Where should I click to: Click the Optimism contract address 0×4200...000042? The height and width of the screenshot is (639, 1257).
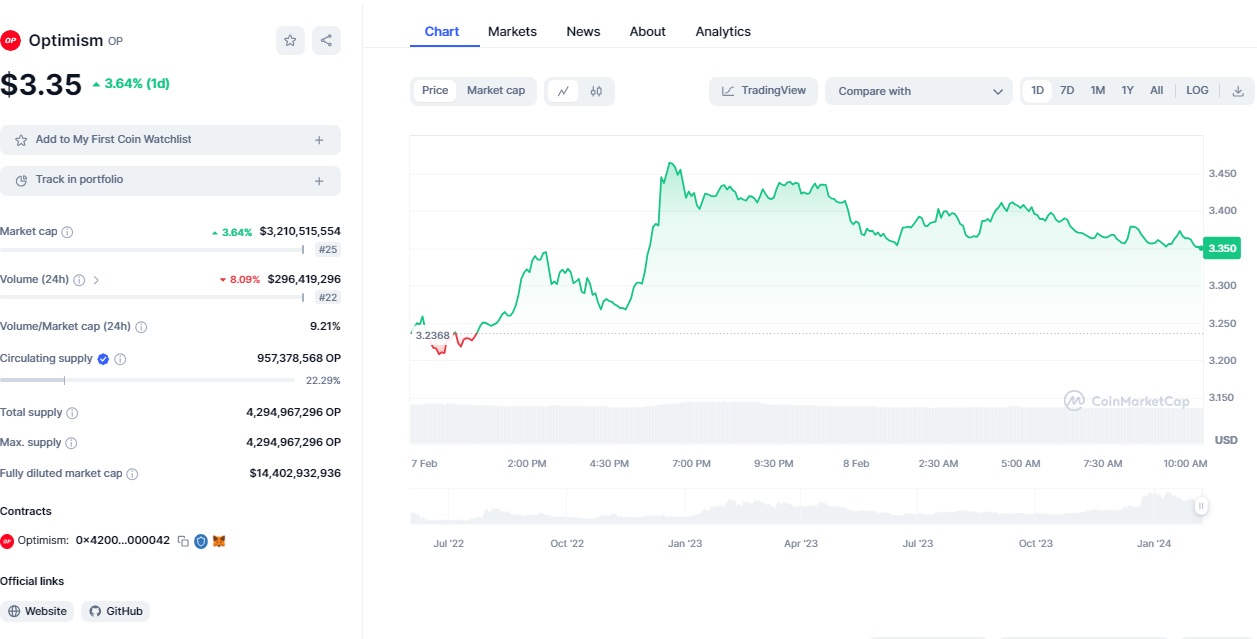pos(123,541)
